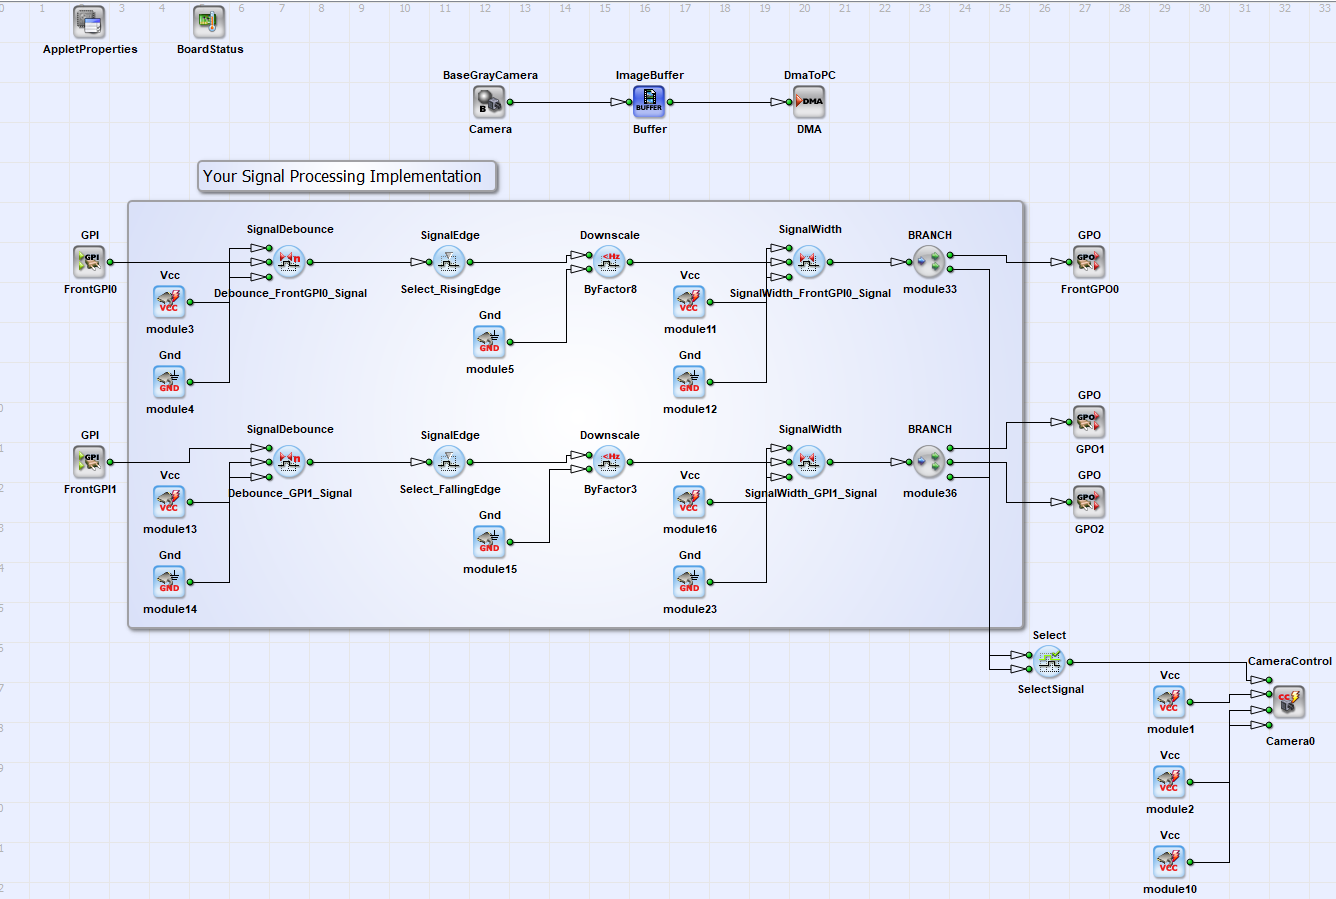Click the Vcc module16 node
This screenshot has height=899, width=1336.
pos(690,502)
